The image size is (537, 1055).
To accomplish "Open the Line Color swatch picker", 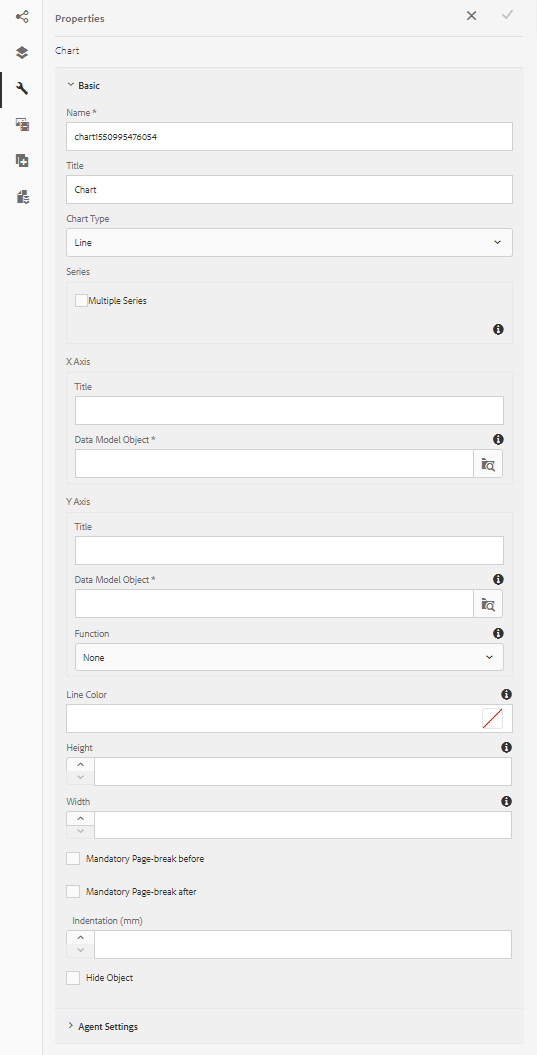I will click(493, 719).
